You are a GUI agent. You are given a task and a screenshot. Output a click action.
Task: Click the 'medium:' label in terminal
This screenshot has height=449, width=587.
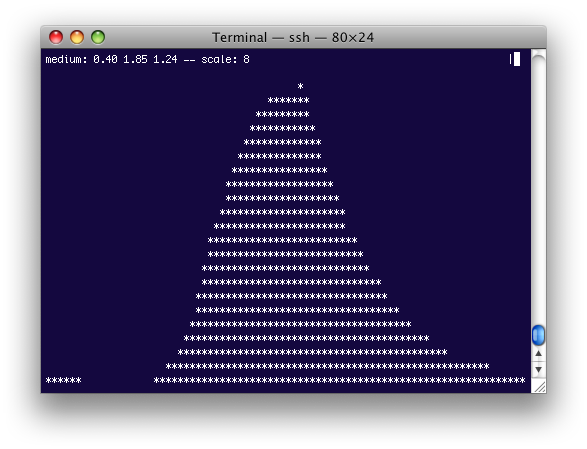pos(66,60)
